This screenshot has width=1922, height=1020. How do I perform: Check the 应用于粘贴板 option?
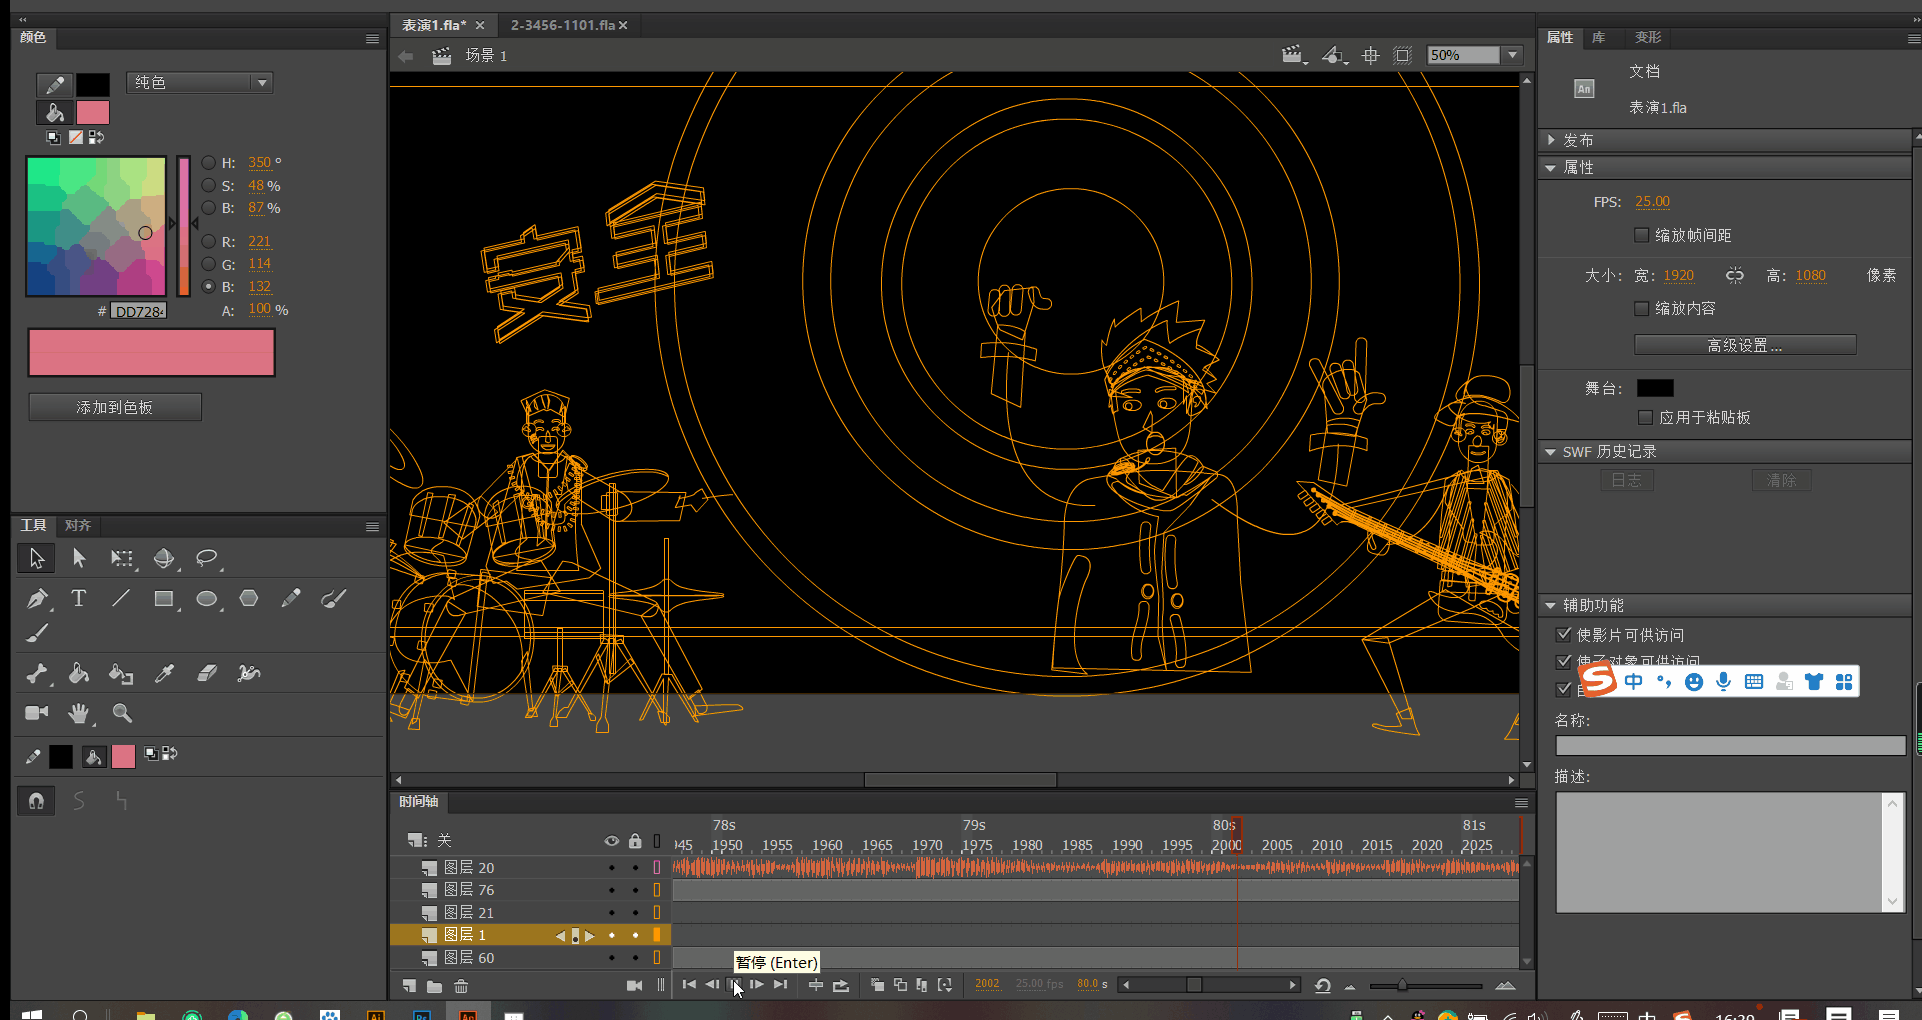point(1646,418)
